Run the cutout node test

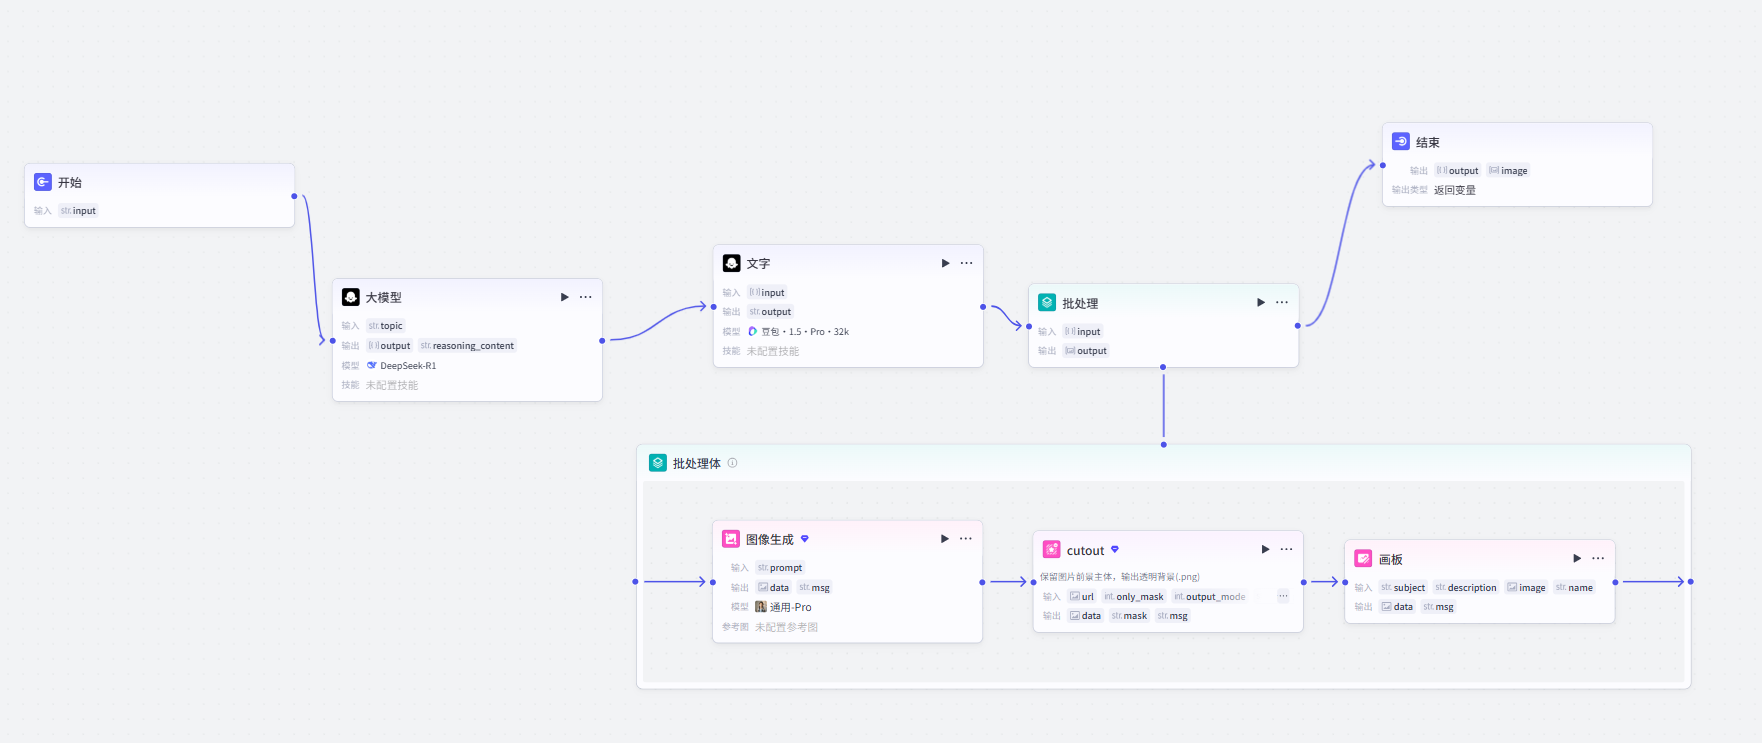(1265, 549)
